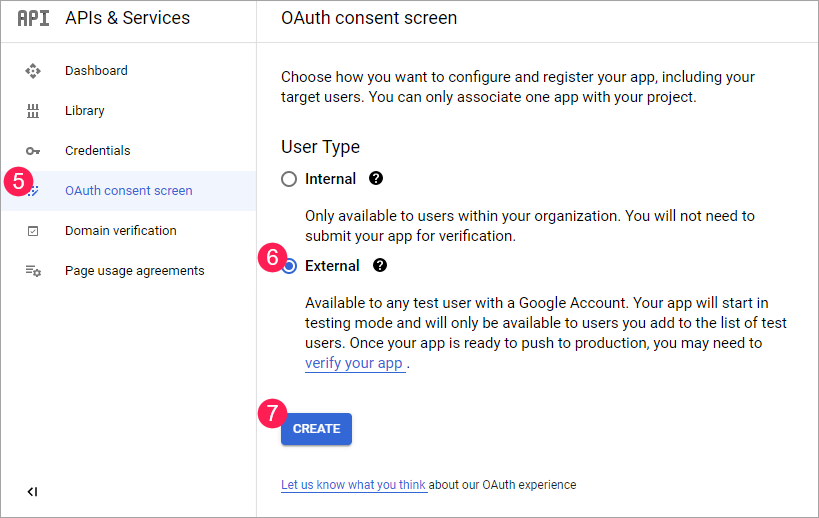Click the Dashboard icon in the sidebar
The image size is (819, 518).
[33, 71]
